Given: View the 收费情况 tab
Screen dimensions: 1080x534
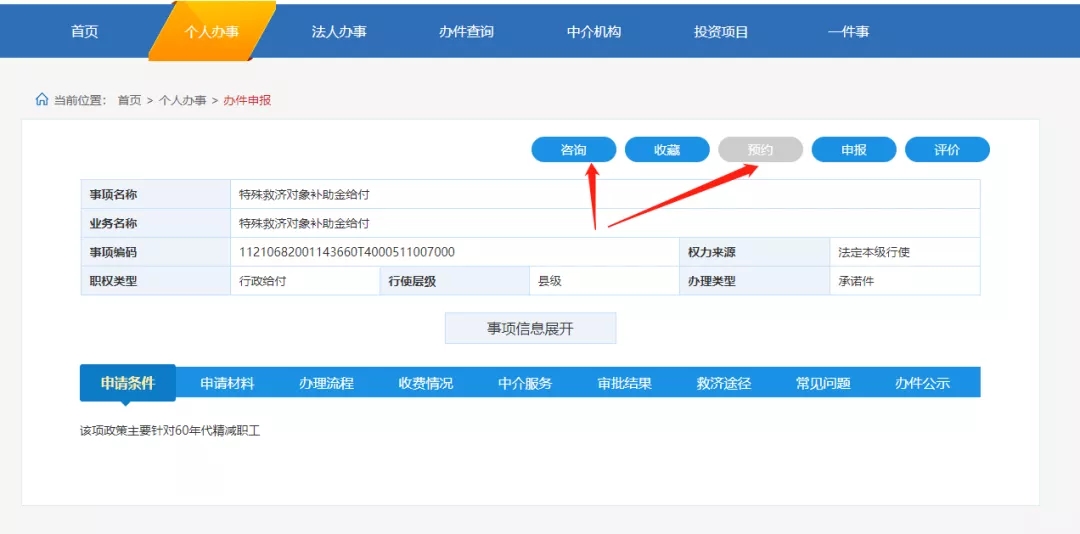Looking at the screenshot, I should [426, 383].
